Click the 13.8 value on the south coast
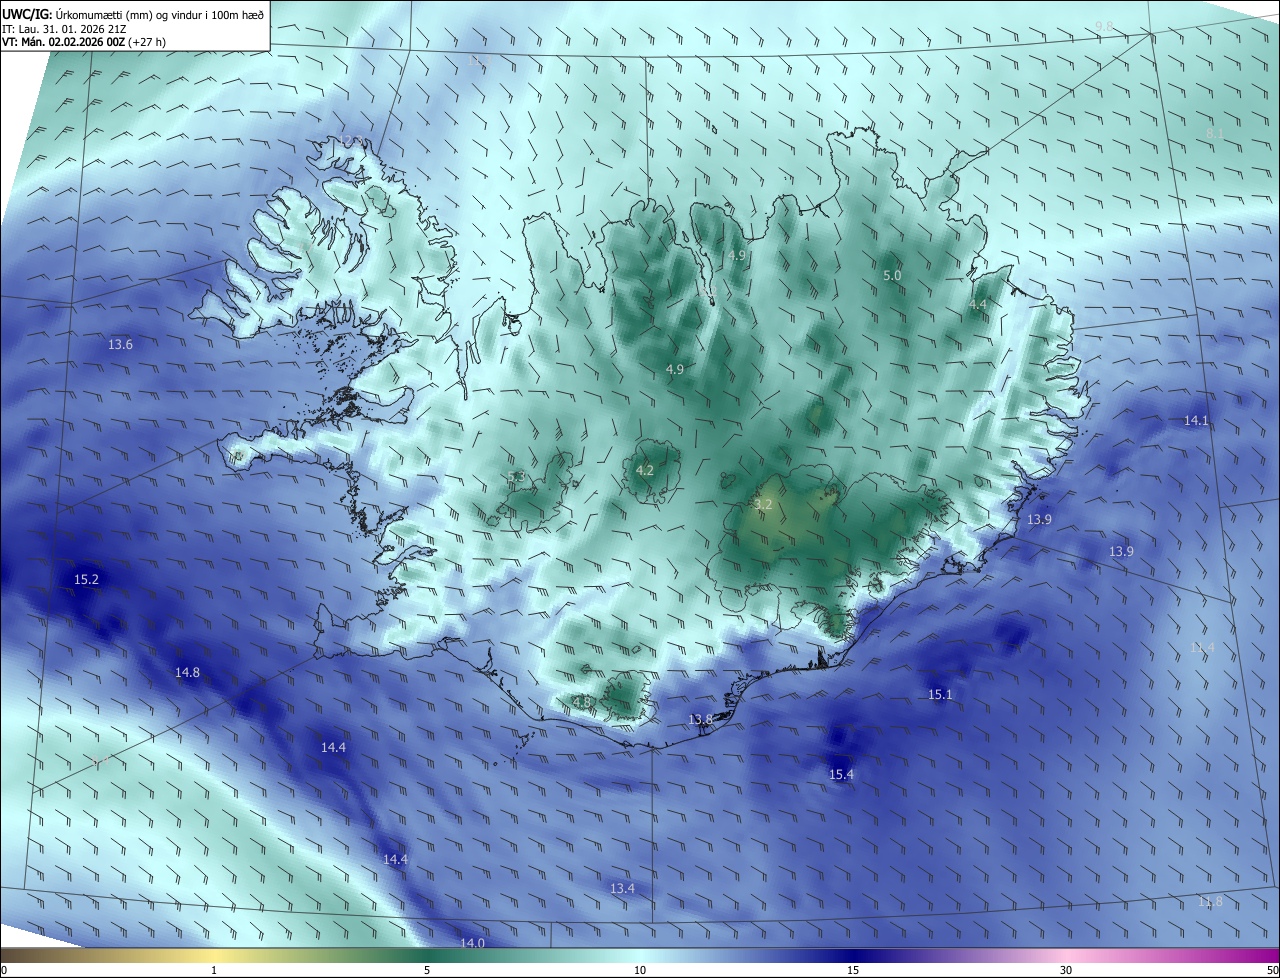Image resolution: width=1280 pixels, height=978 pixels. pos(701,719)
